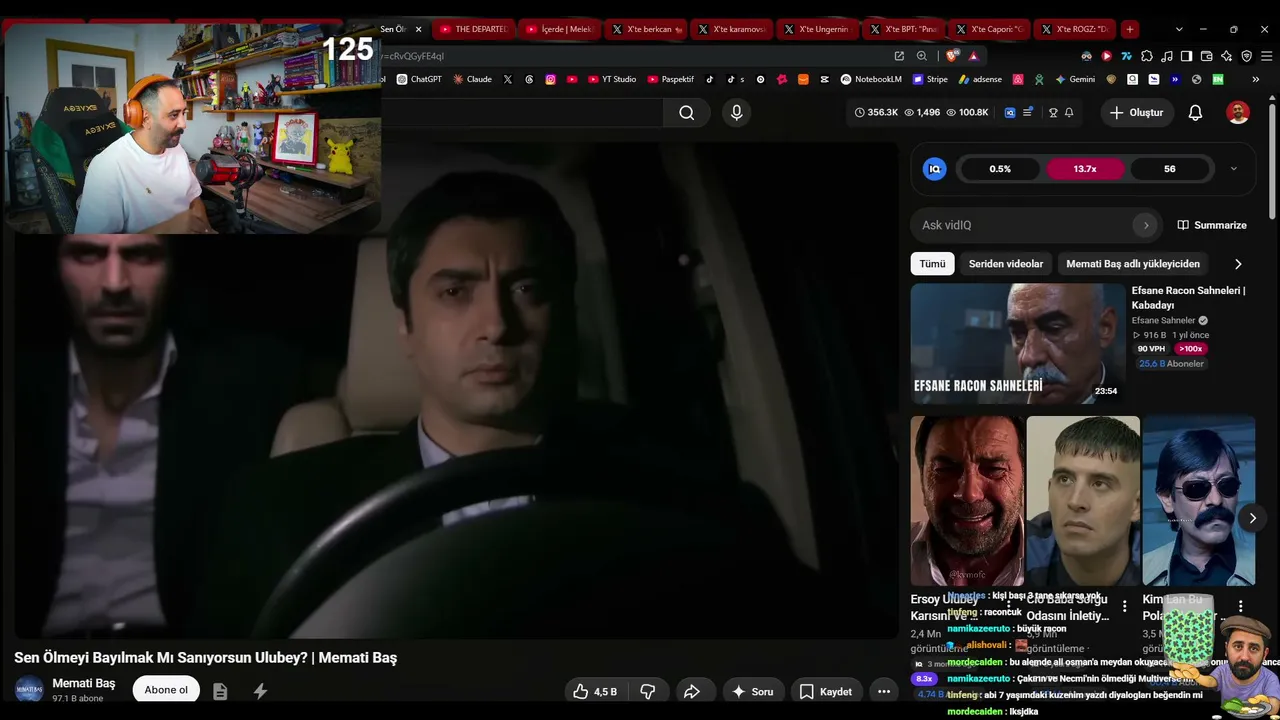
Task: Click the vidIQ logo in the stats panel
Action: [934, 169]
